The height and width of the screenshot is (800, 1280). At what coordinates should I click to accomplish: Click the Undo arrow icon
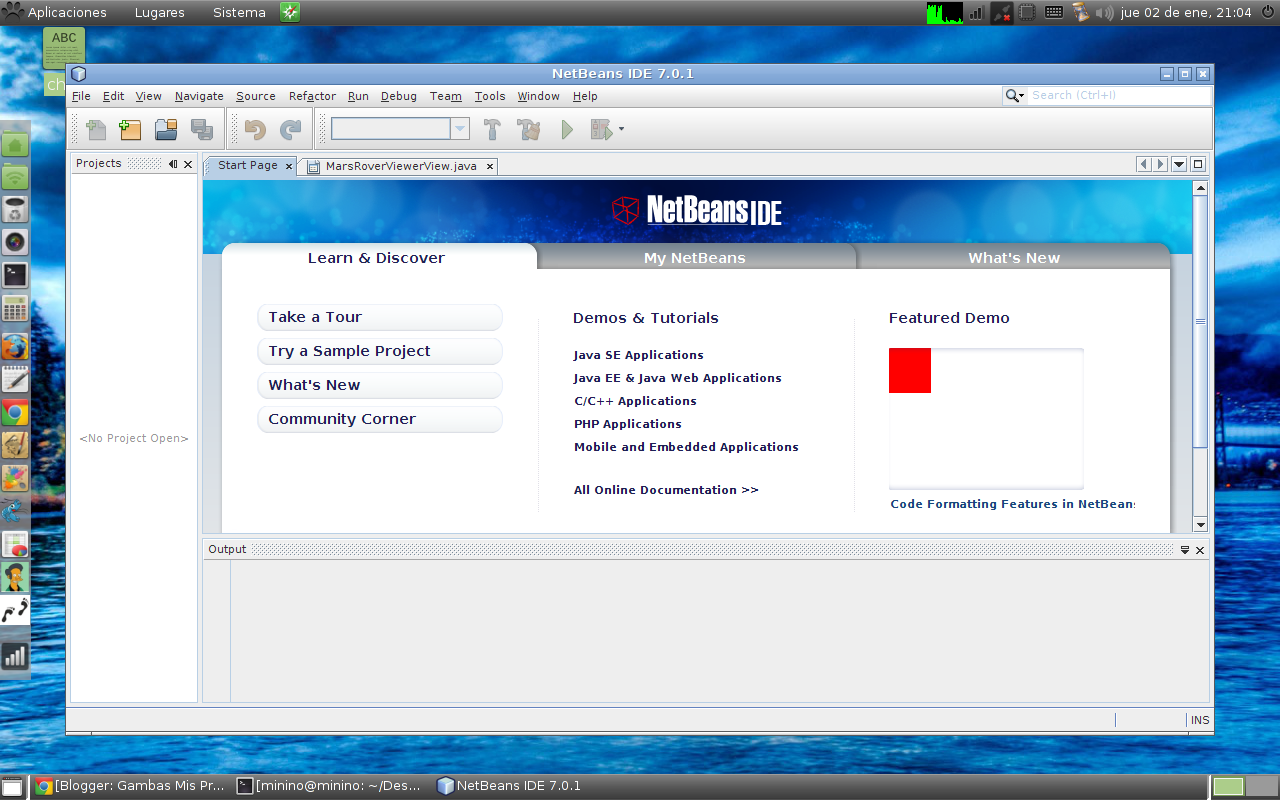point(255,129)
